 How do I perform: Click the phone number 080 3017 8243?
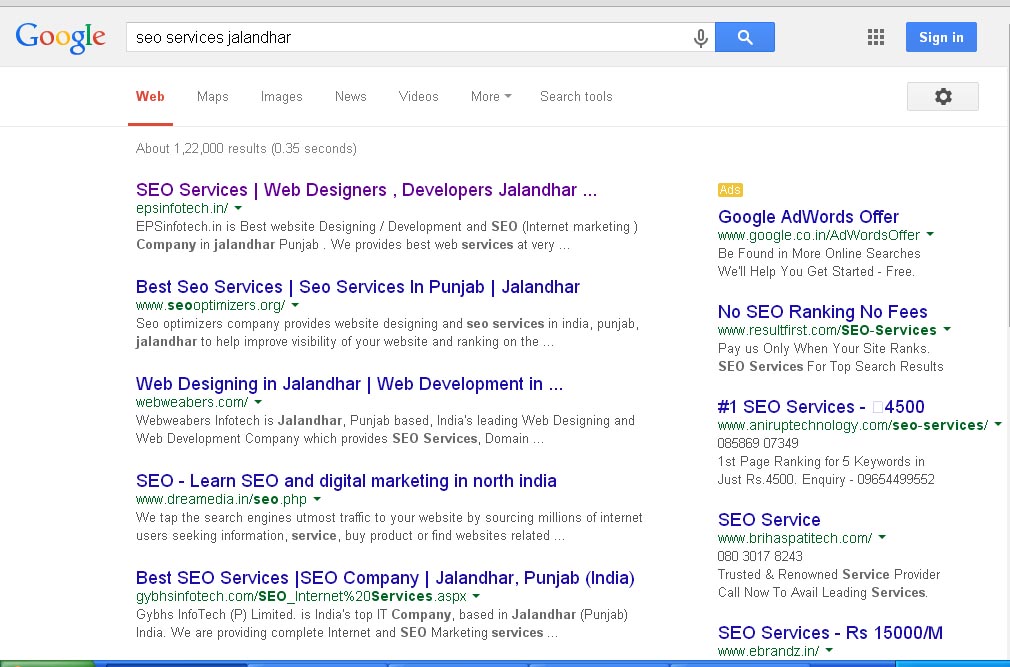pos(760,556)
